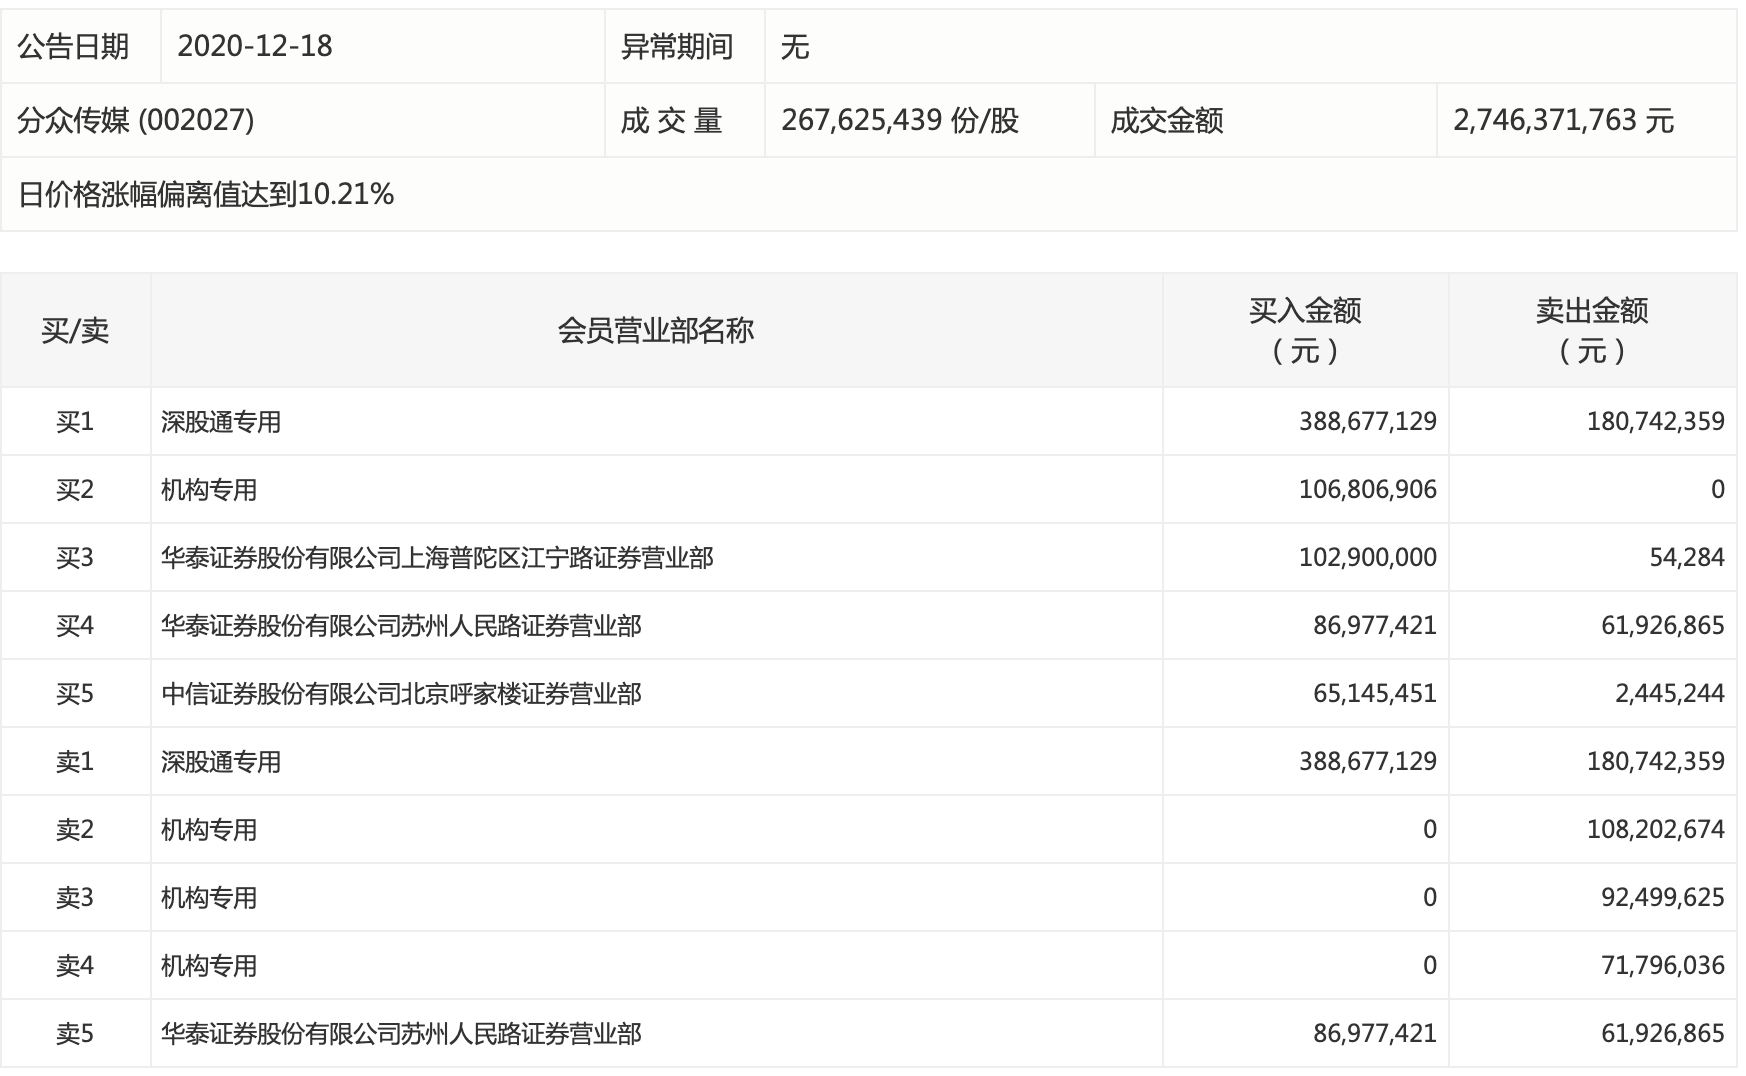Open 华泰证券苏州人民路证券营业部 in the 买4 row

point(401,626)
